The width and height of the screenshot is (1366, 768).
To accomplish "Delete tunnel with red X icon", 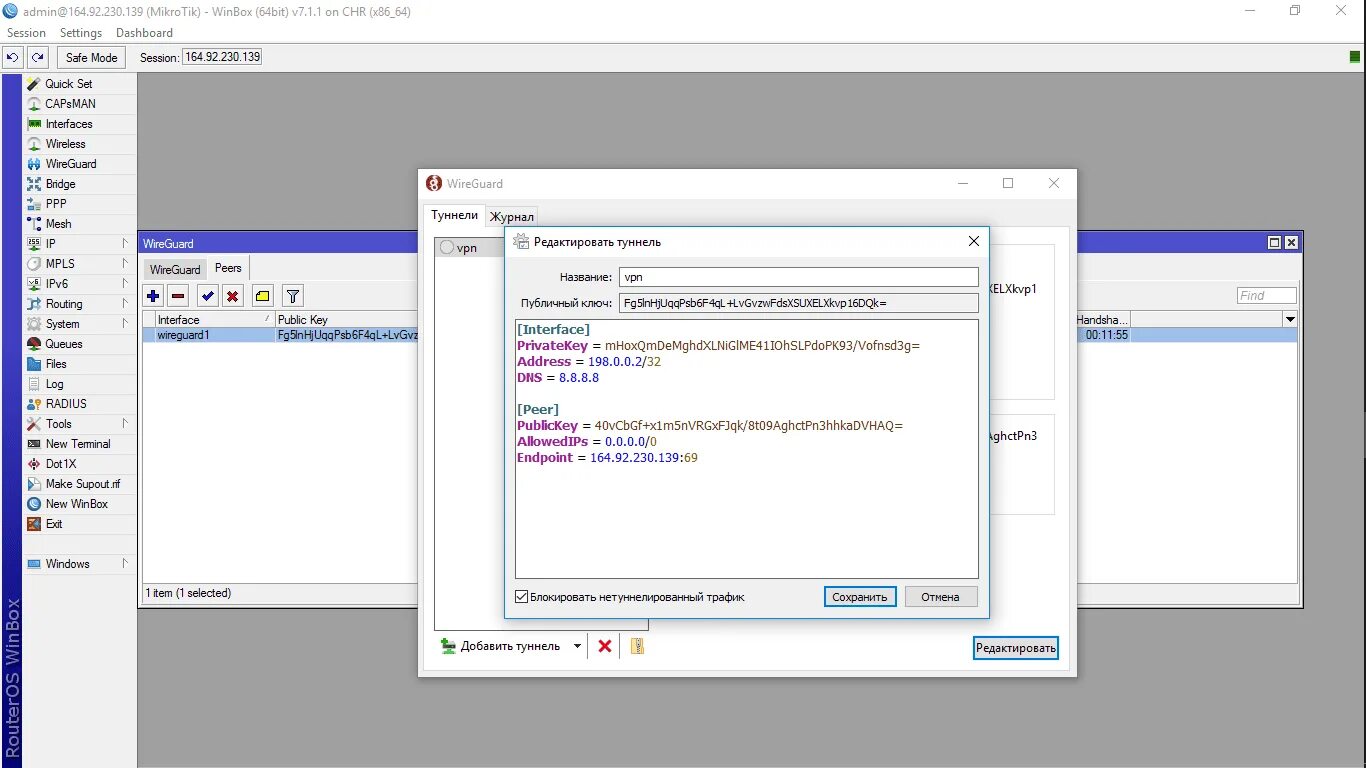I will point(605,646).
